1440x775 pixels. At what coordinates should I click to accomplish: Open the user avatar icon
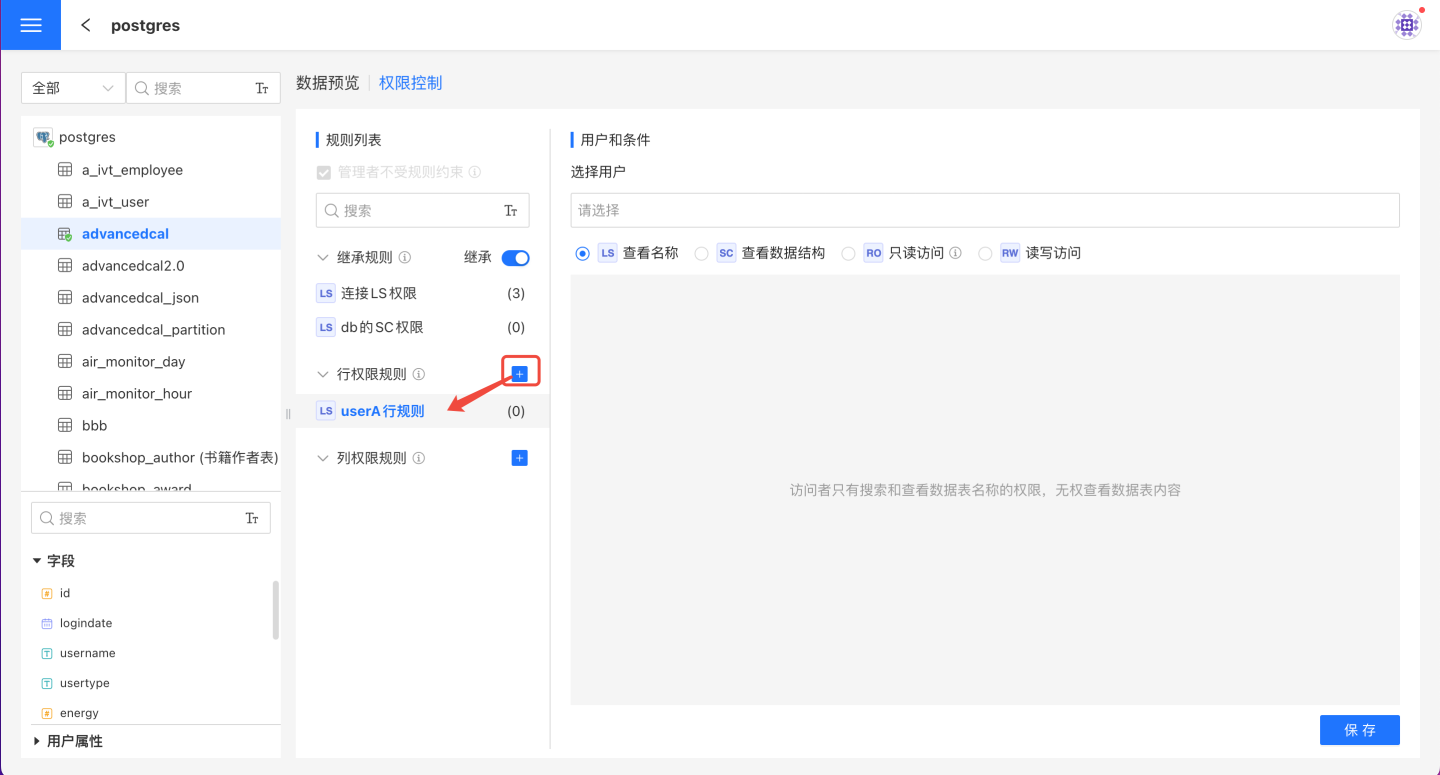[1407, 25]
